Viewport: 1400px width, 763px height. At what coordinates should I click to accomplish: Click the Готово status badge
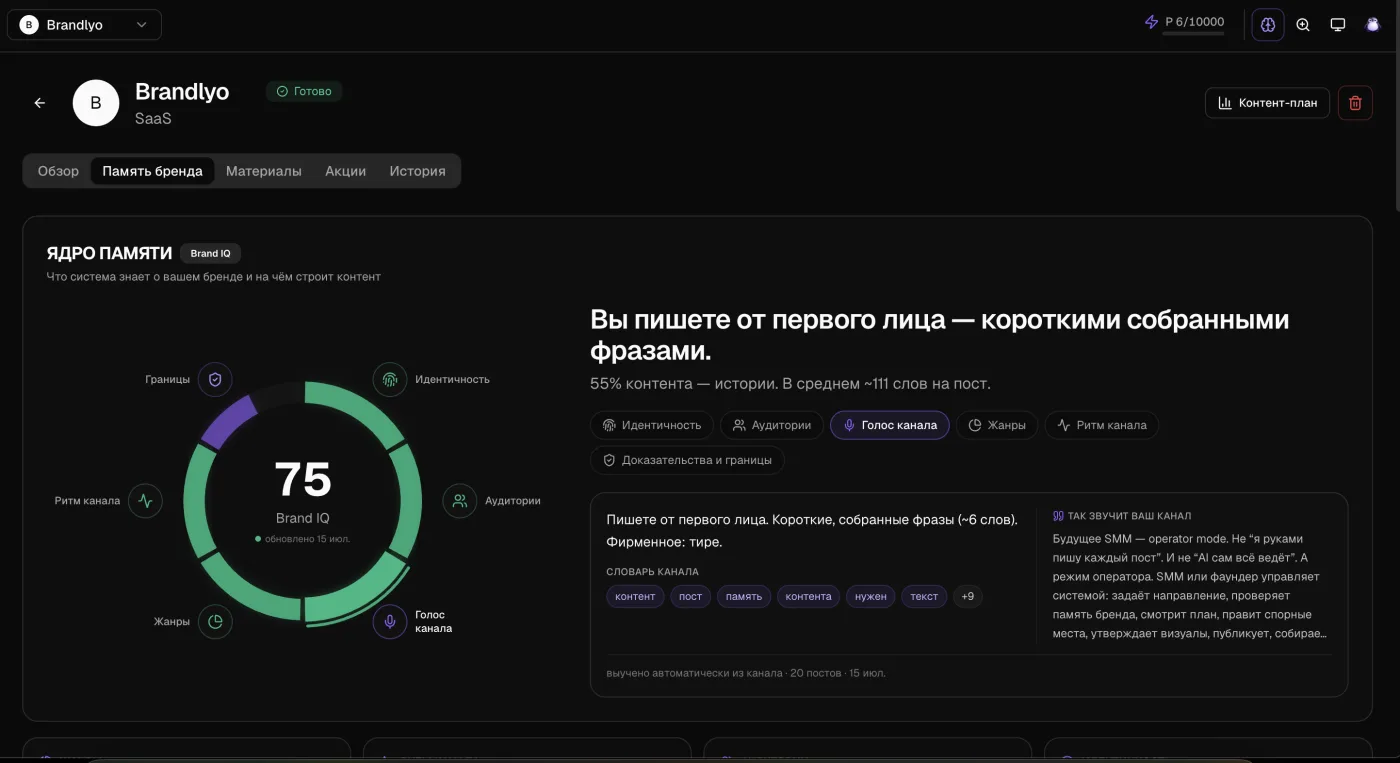(x=304, y=91)
